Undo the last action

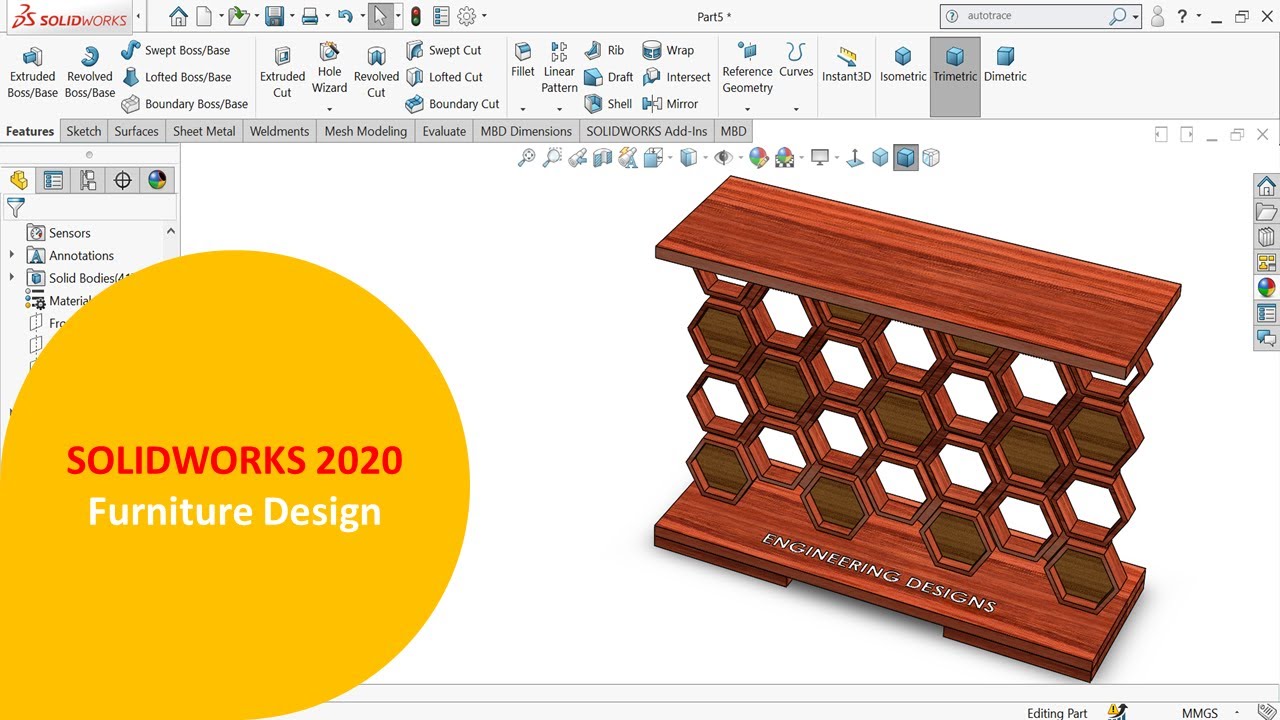tap(344, 16)
